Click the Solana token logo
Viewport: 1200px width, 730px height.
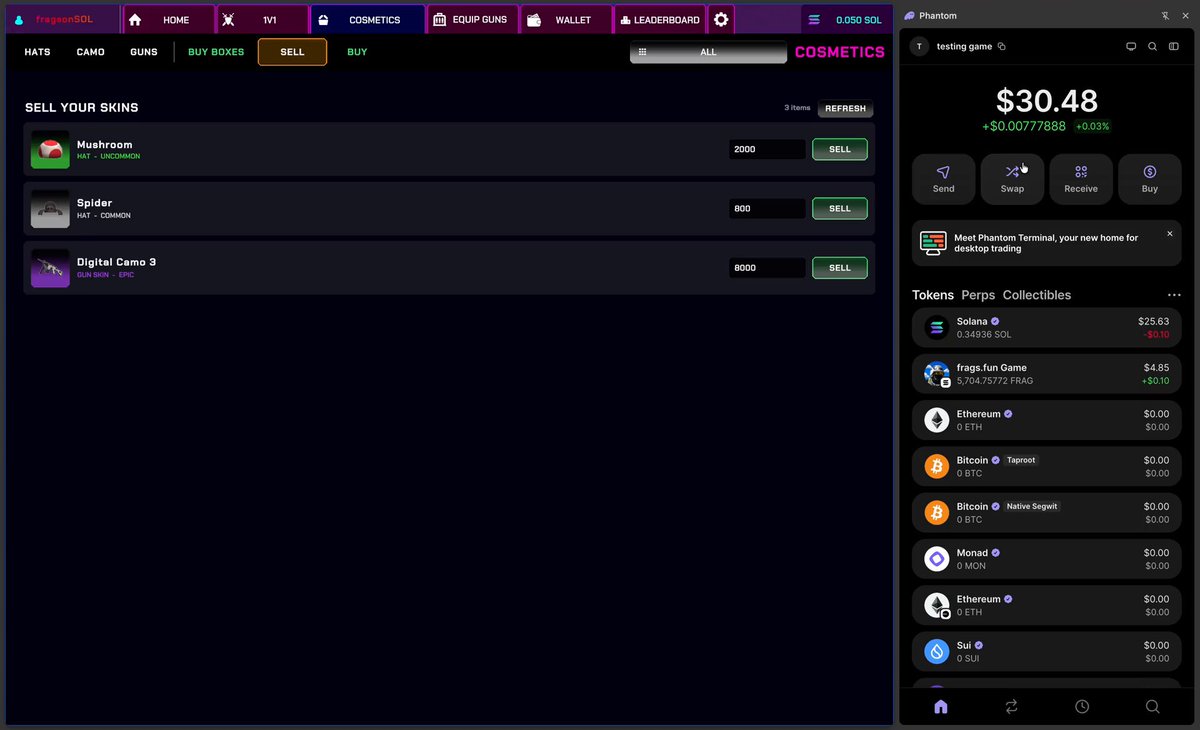937,327
